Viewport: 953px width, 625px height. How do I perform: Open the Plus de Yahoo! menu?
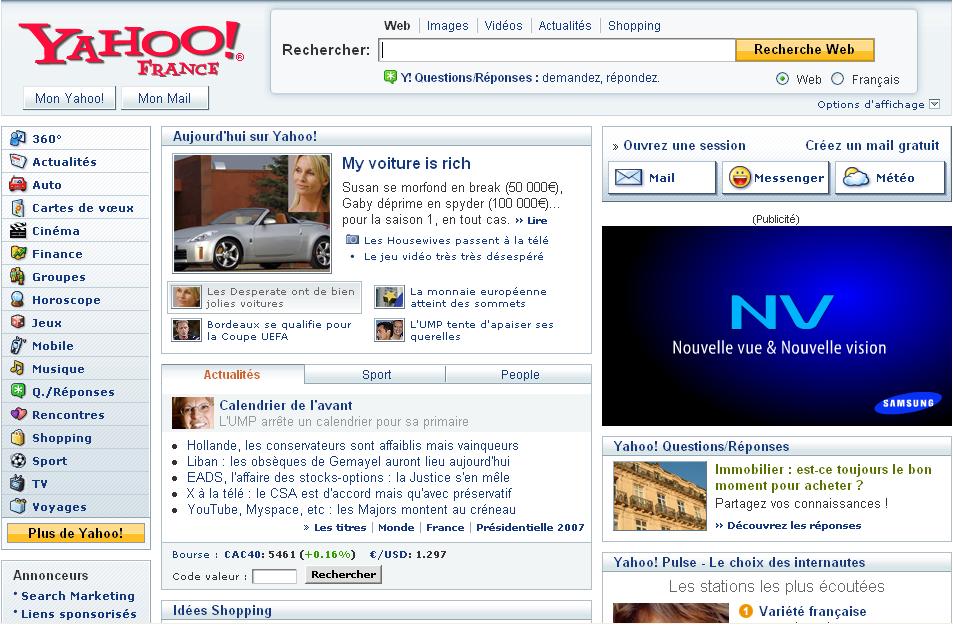(76, 533)
